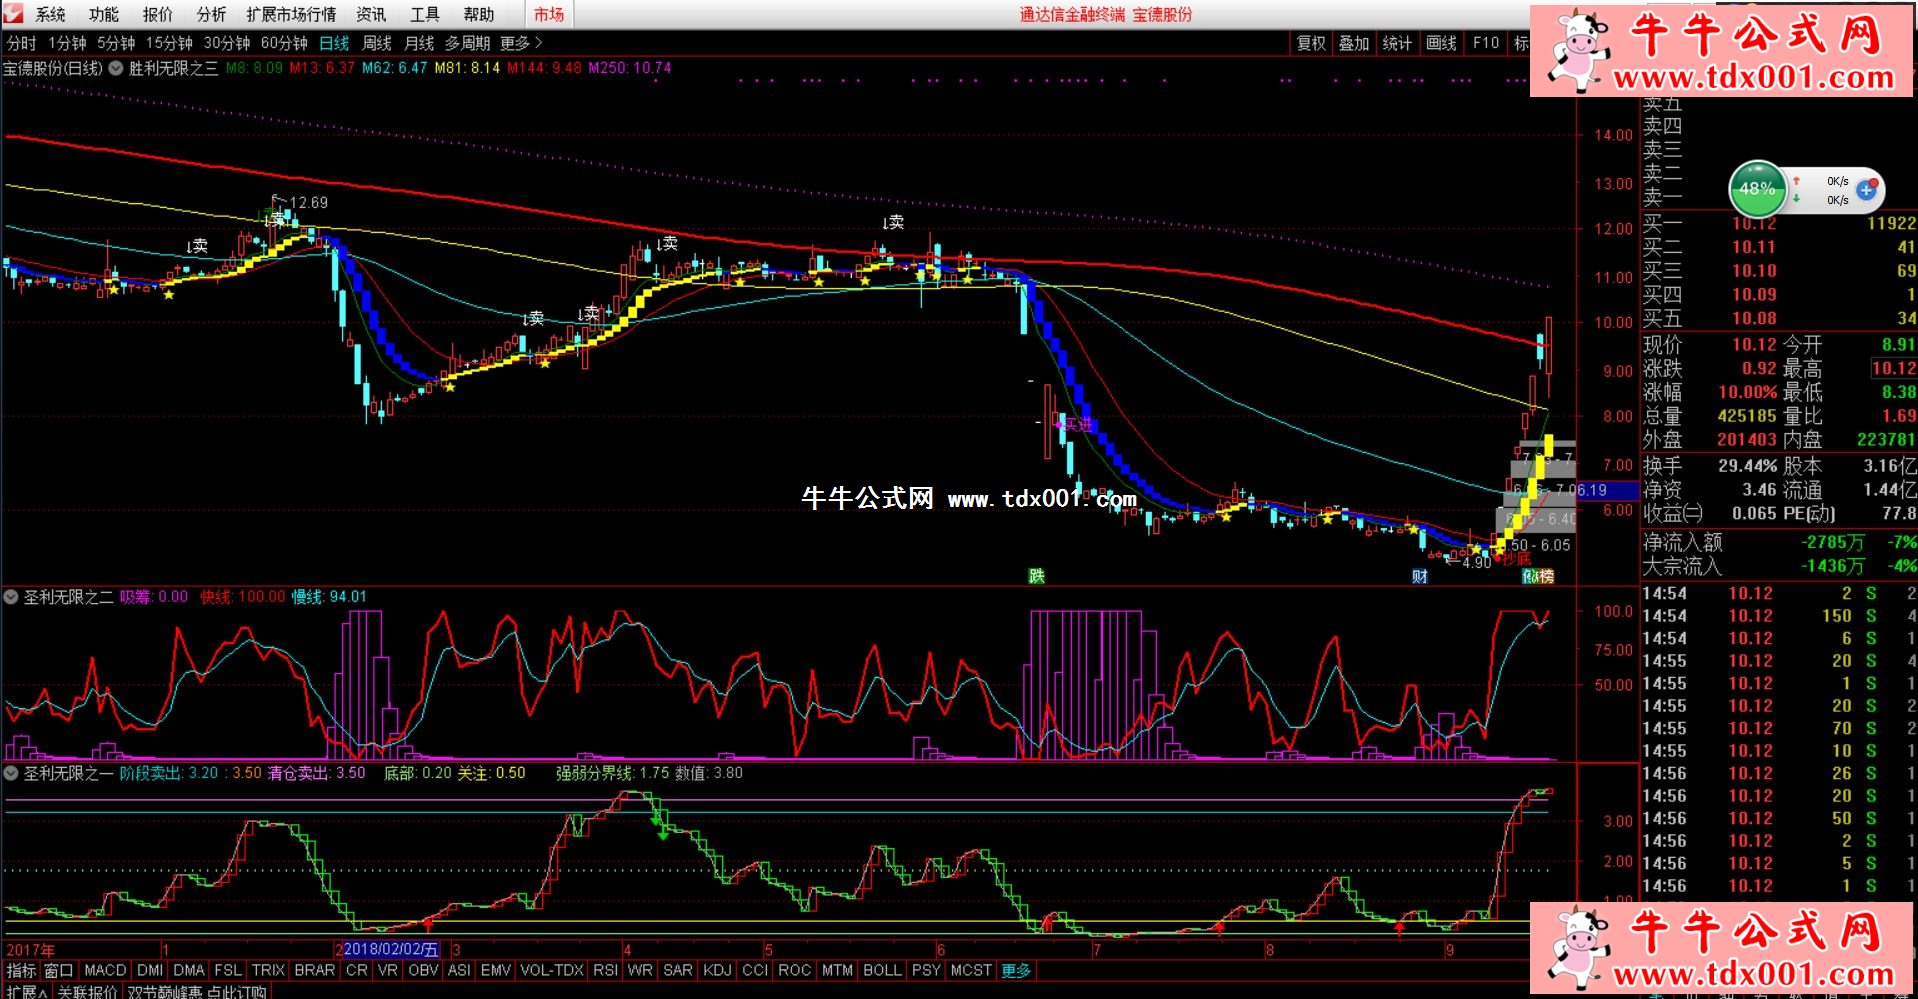Apply the SAR indicator
The height and width of the screenshot is (999, 1918).
(678, 970)
